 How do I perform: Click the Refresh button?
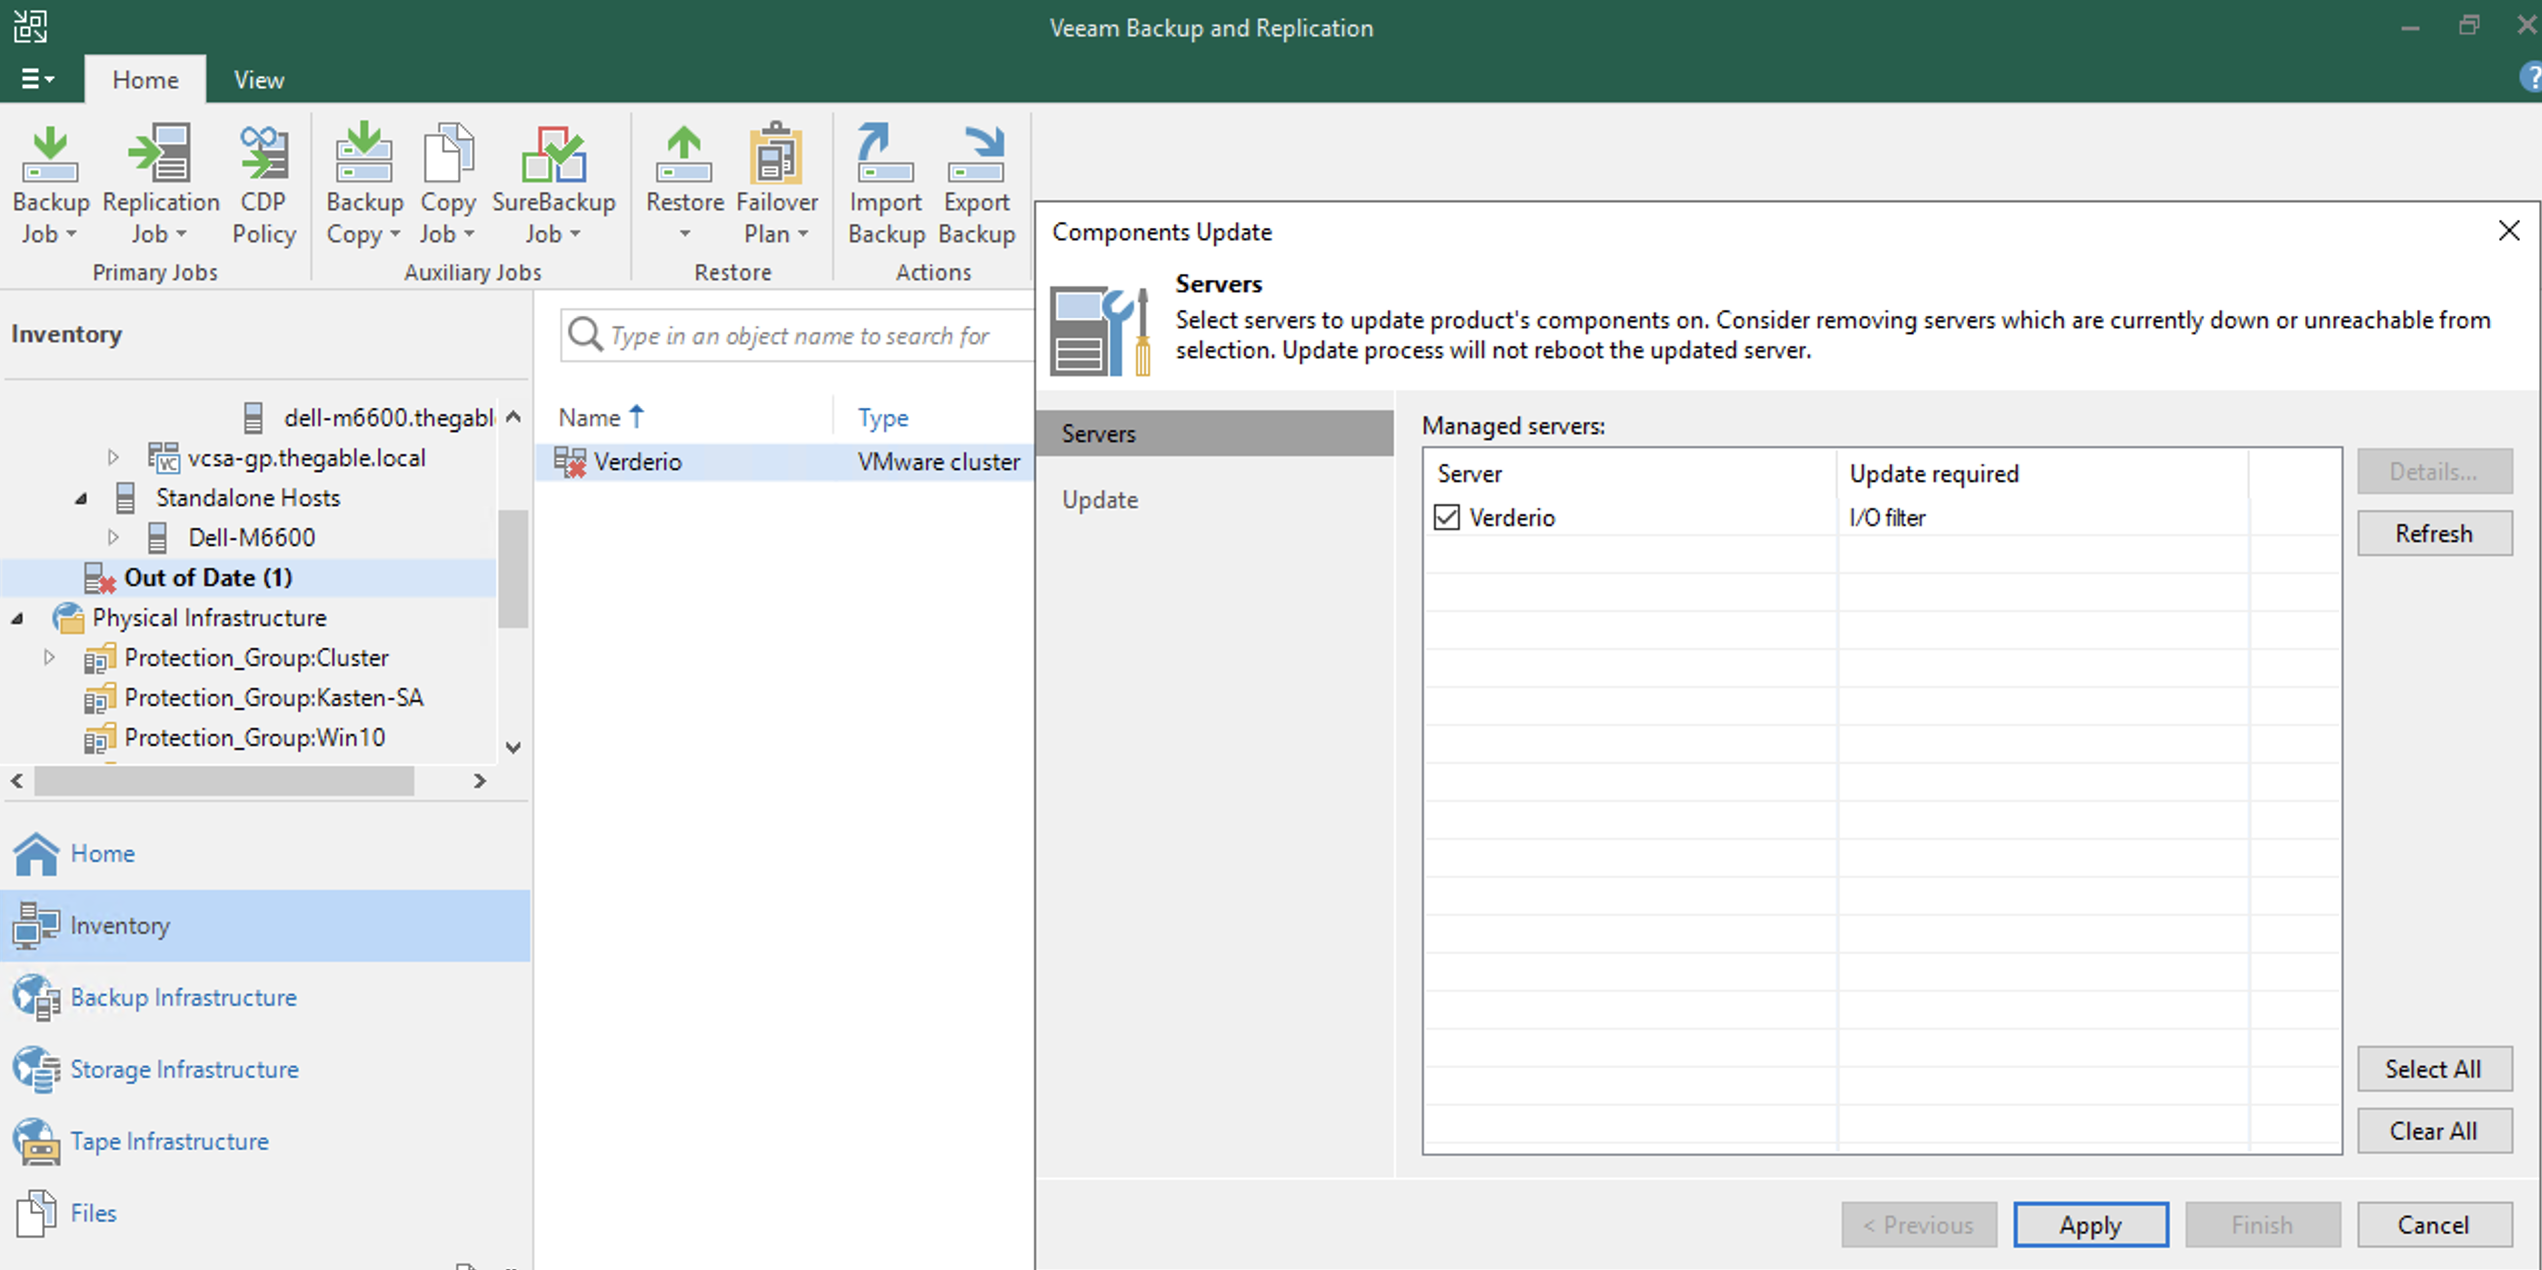pyautogui.click(x=2434, y=533)
